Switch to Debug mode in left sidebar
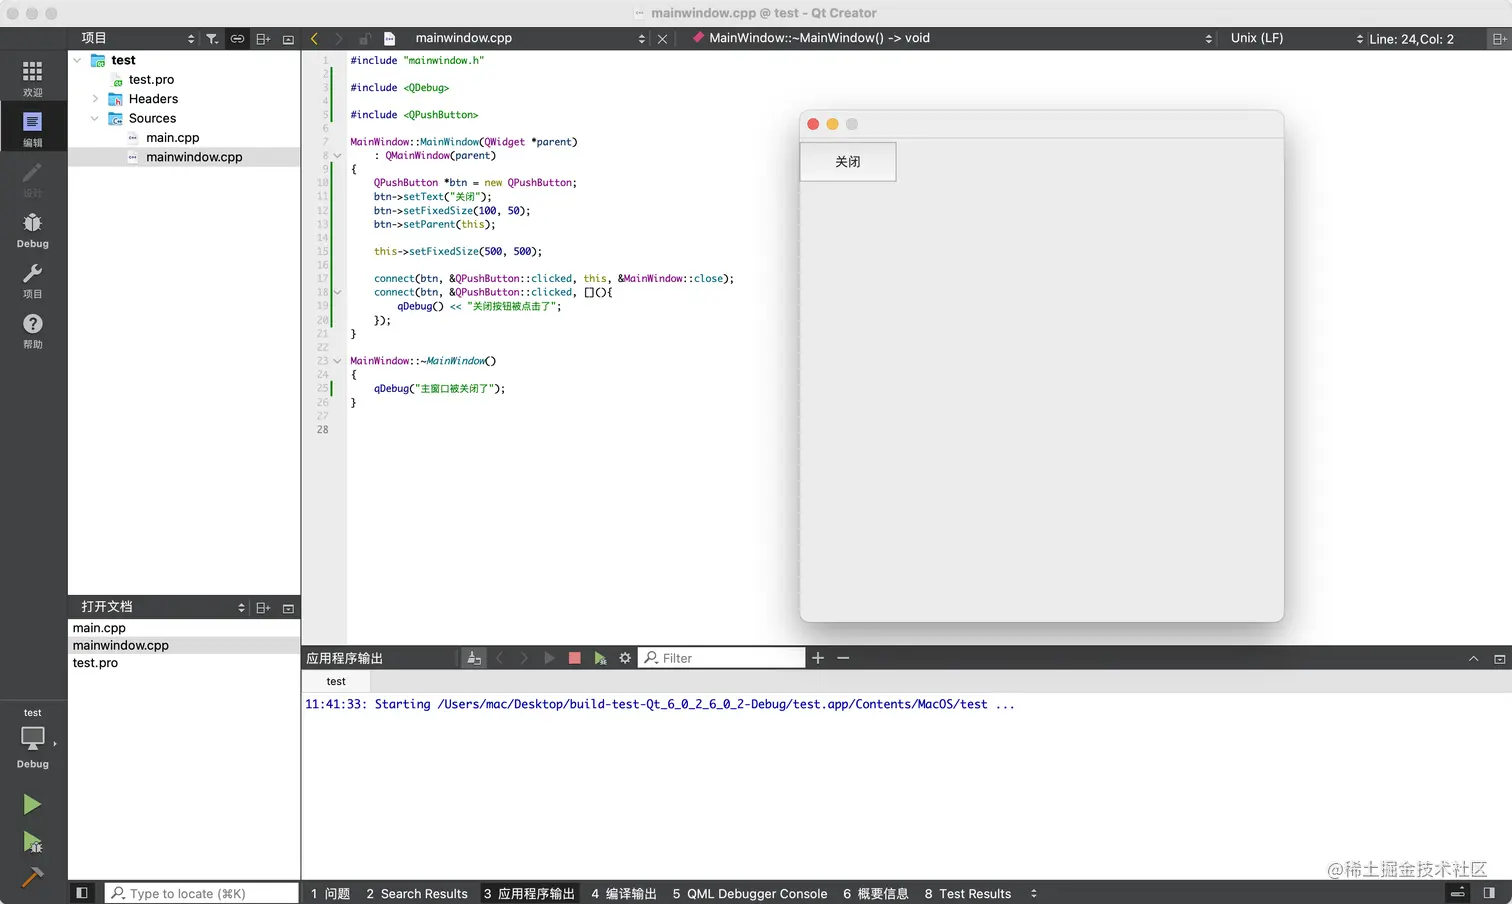The image size is (1512, 904). [33, 230]
